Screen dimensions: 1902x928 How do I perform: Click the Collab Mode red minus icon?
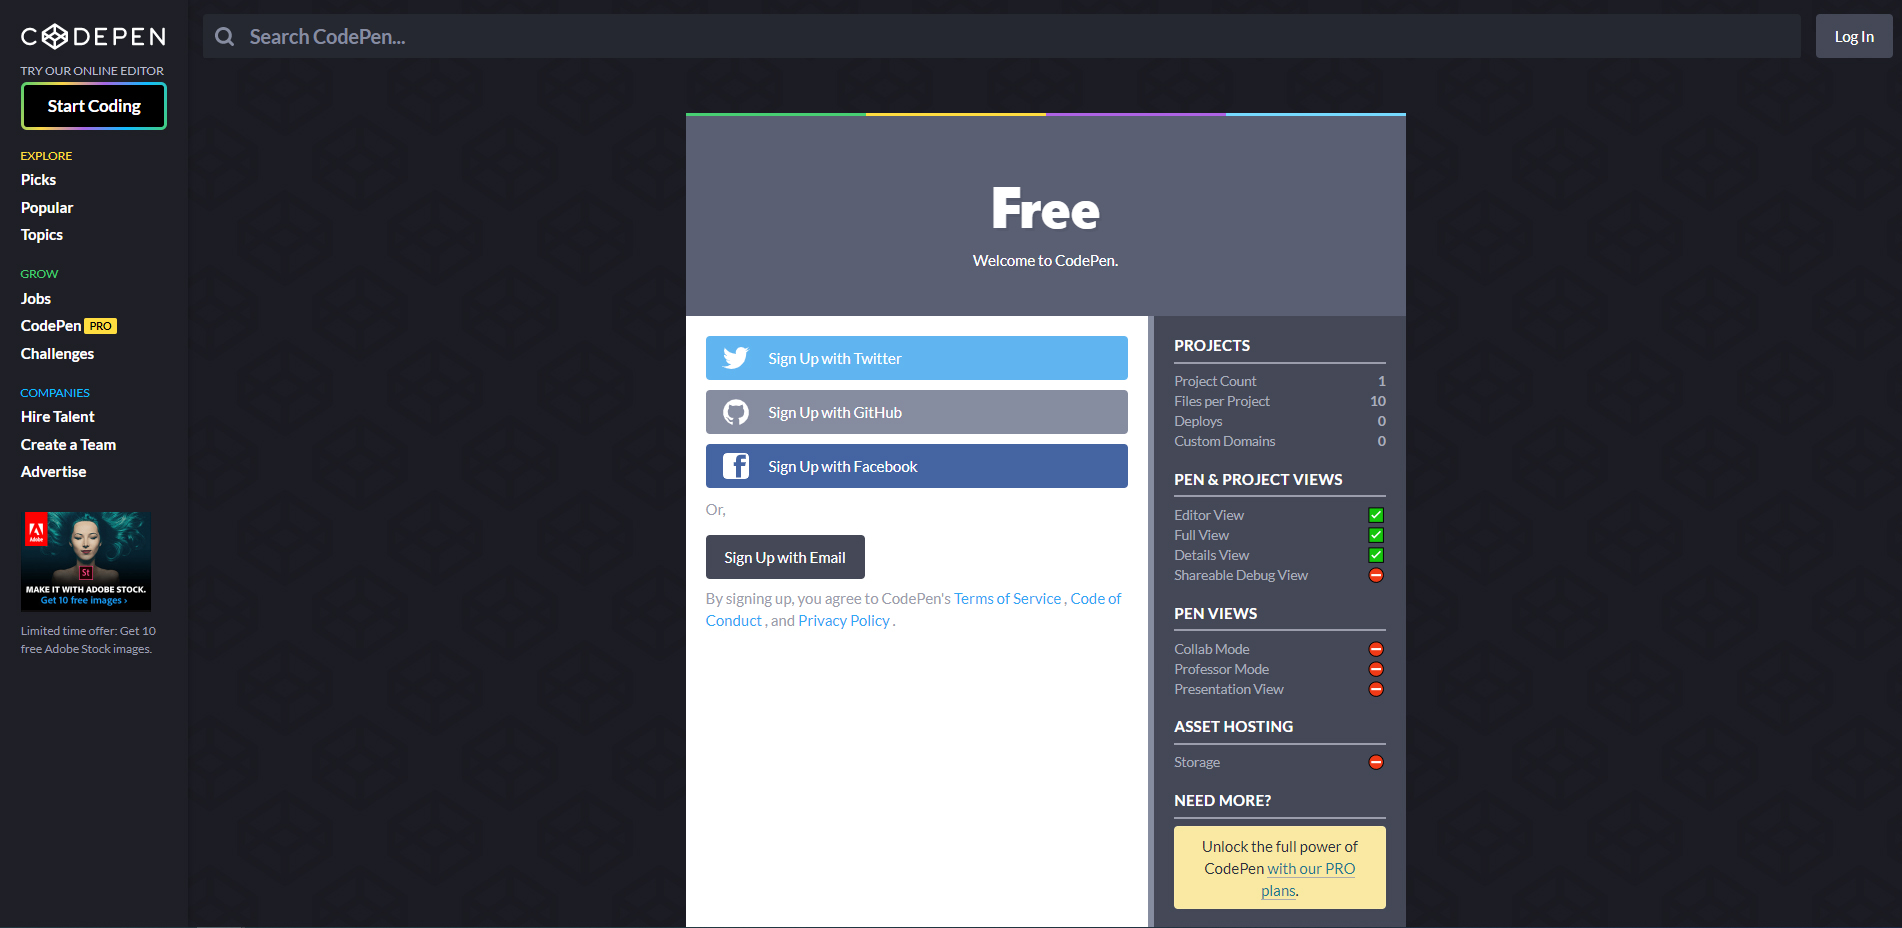click(1376, 649)
